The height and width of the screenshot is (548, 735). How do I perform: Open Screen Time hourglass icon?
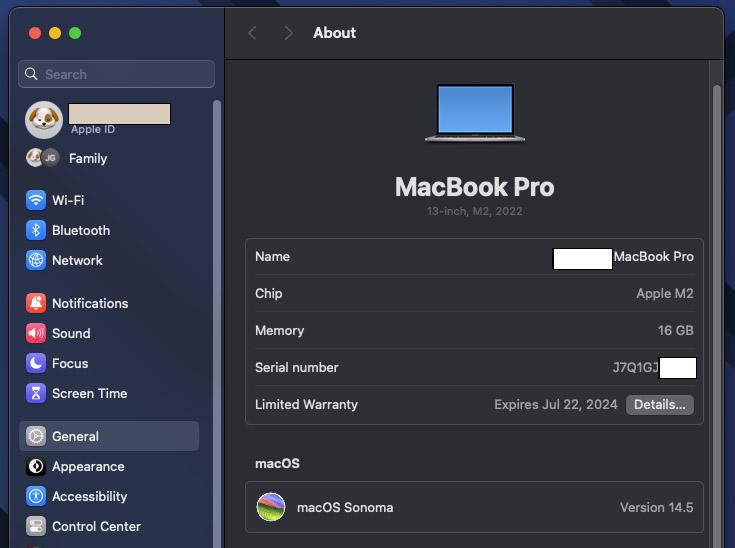tap(36, 393)
